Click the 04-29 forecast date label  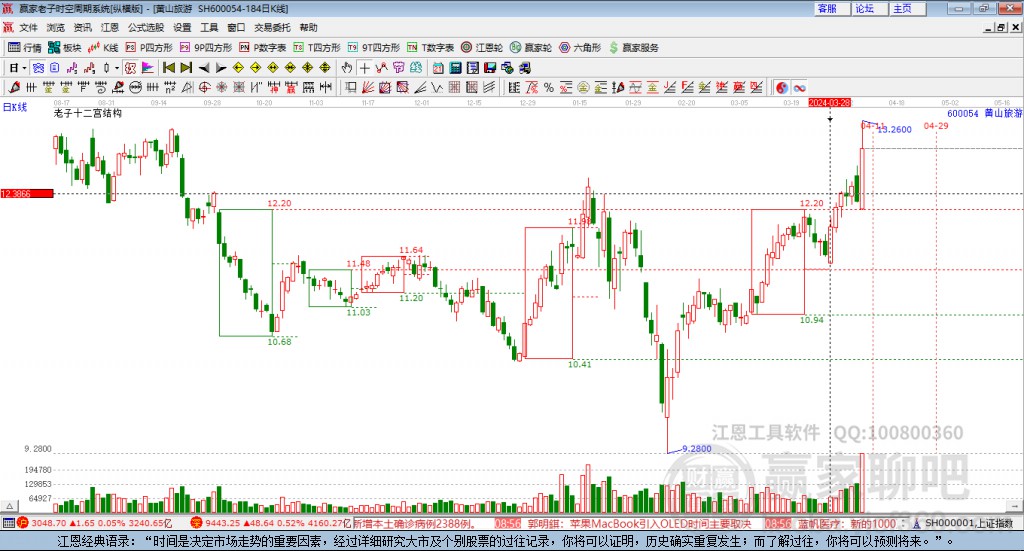(x=936, y=125)
